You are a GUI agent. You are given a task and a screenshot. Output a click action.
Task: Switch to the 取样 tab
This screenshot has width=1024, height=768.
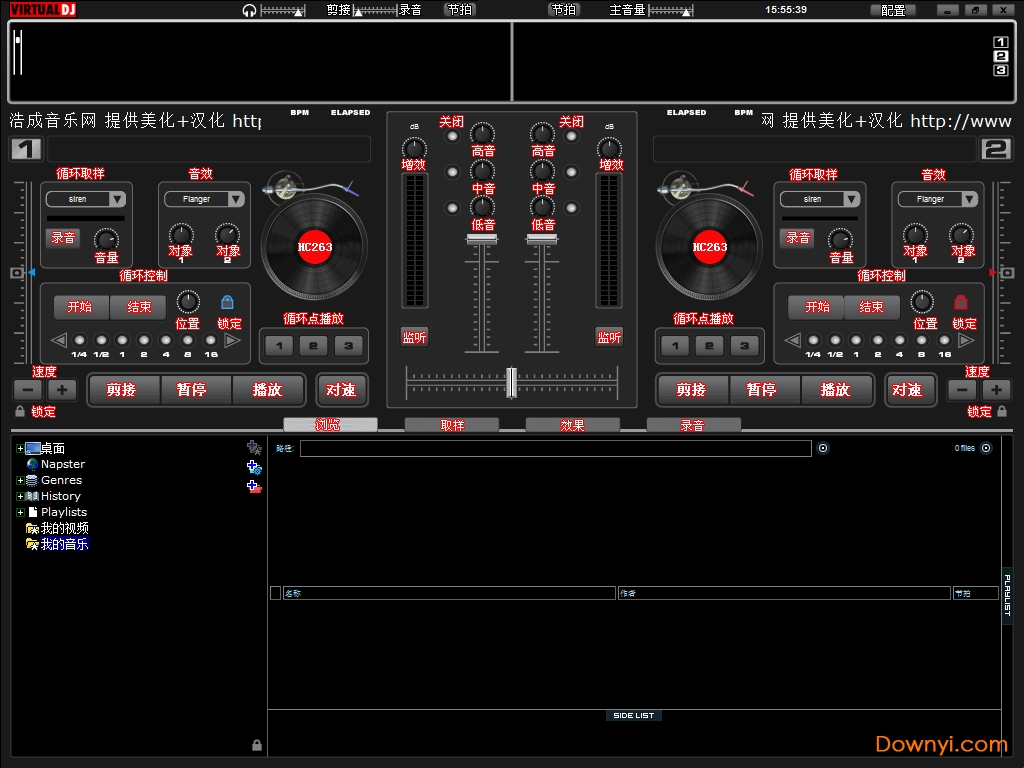[x=451, y=424]
